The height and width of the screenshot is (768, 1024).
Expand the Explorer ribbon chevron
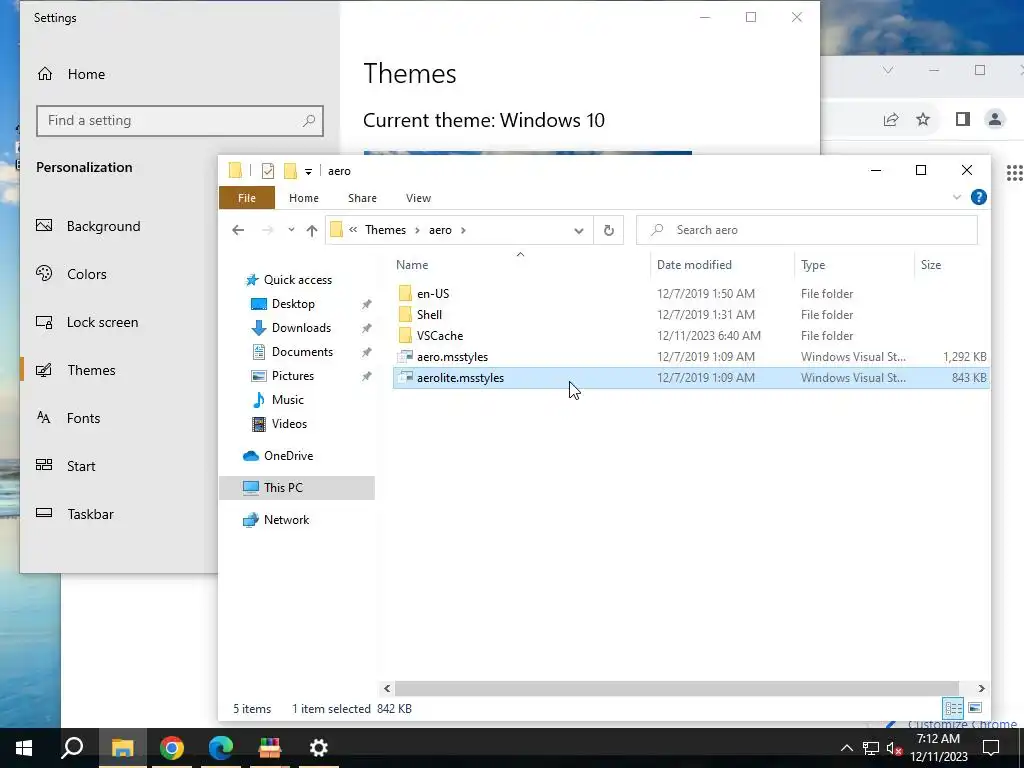pos(957,197)
